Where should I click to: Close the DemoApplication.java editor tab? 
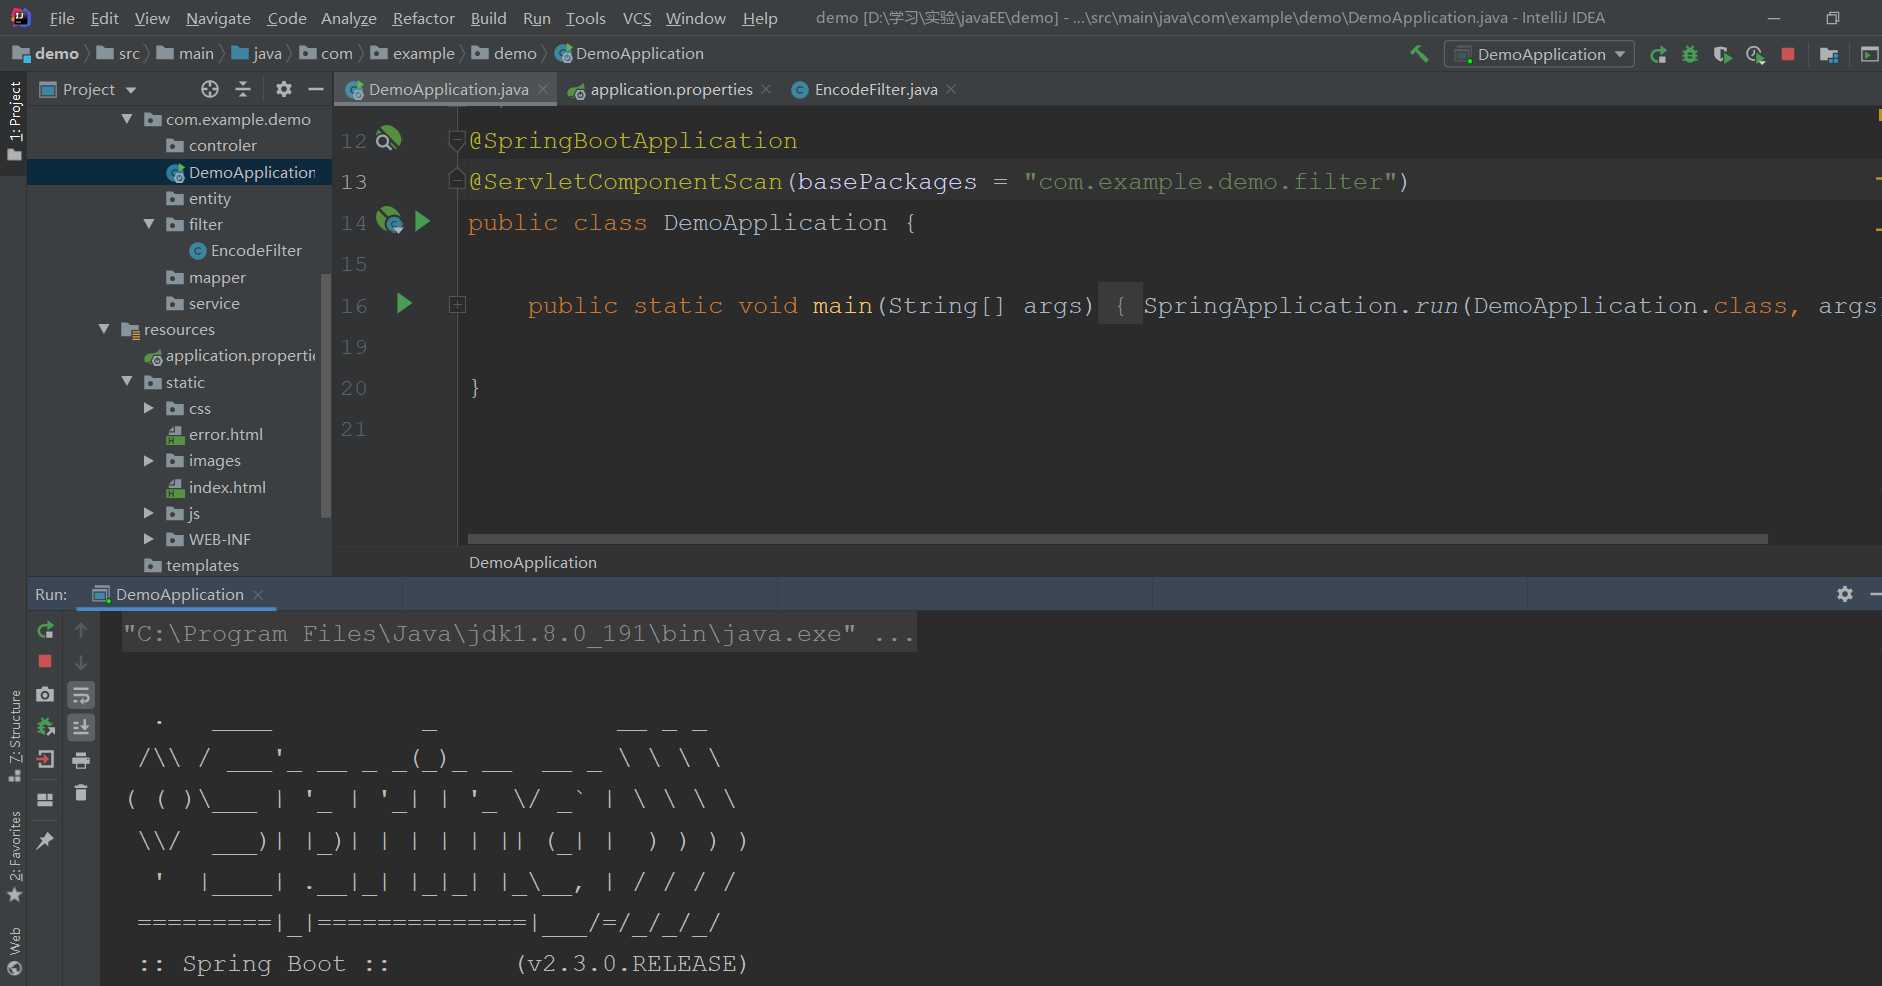(x=543, y=89)
